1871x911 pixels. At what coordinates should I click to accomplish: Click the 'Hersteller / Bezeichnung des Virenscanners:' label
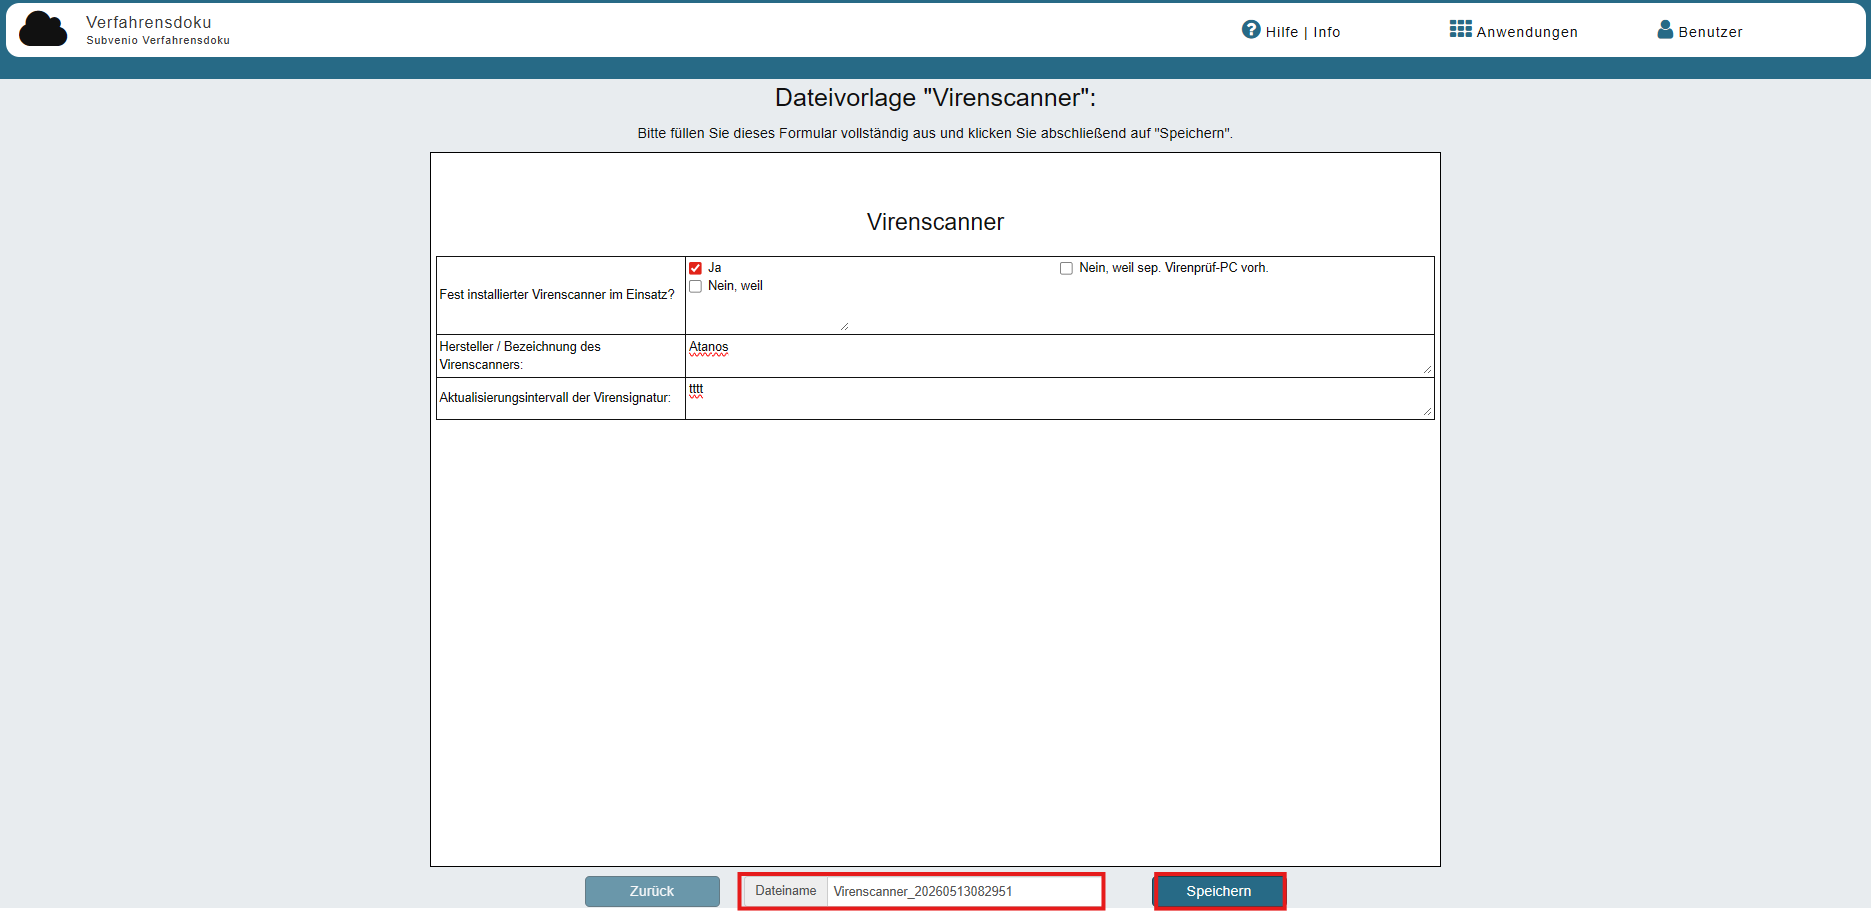(520, 356)
